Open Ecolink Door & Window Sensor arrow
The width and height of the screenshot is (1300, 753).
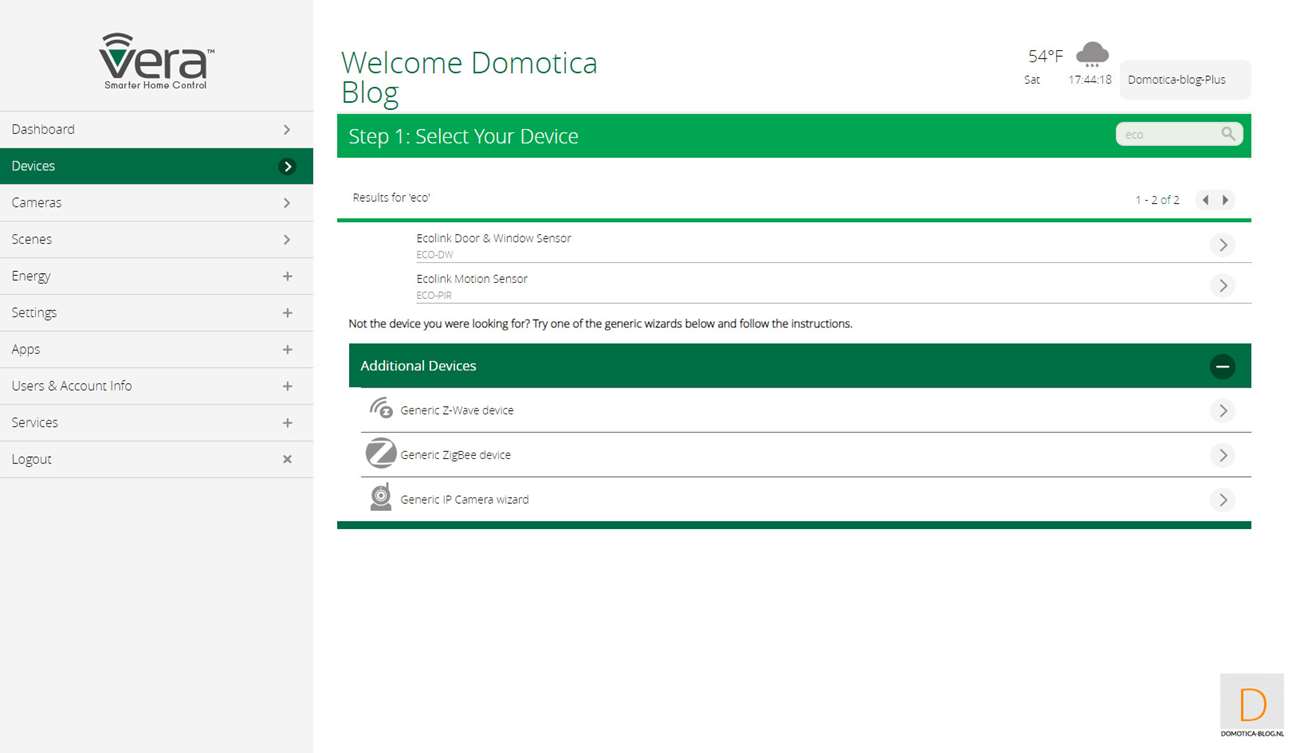[x=1222, y=245]
